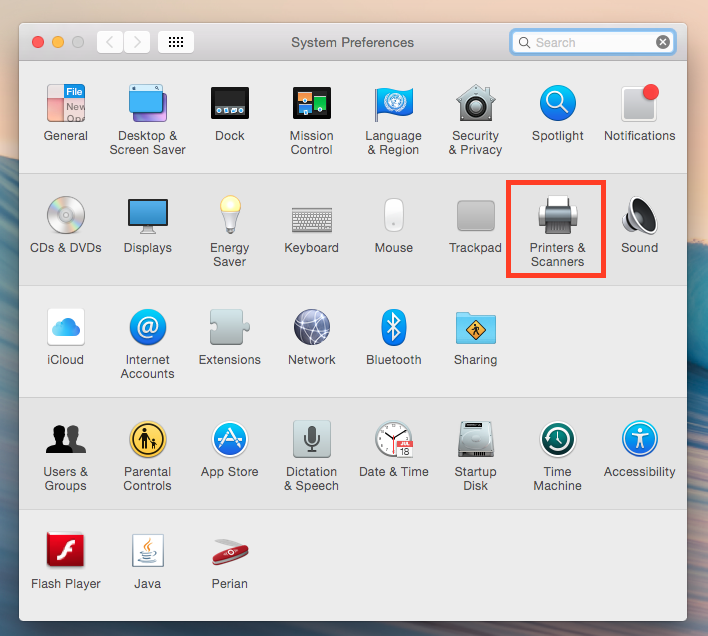Viewport: 708px width, 636px height.
Task: Minimize the System Preferences window
Action: pyautogui.click(x=58, y=42)
